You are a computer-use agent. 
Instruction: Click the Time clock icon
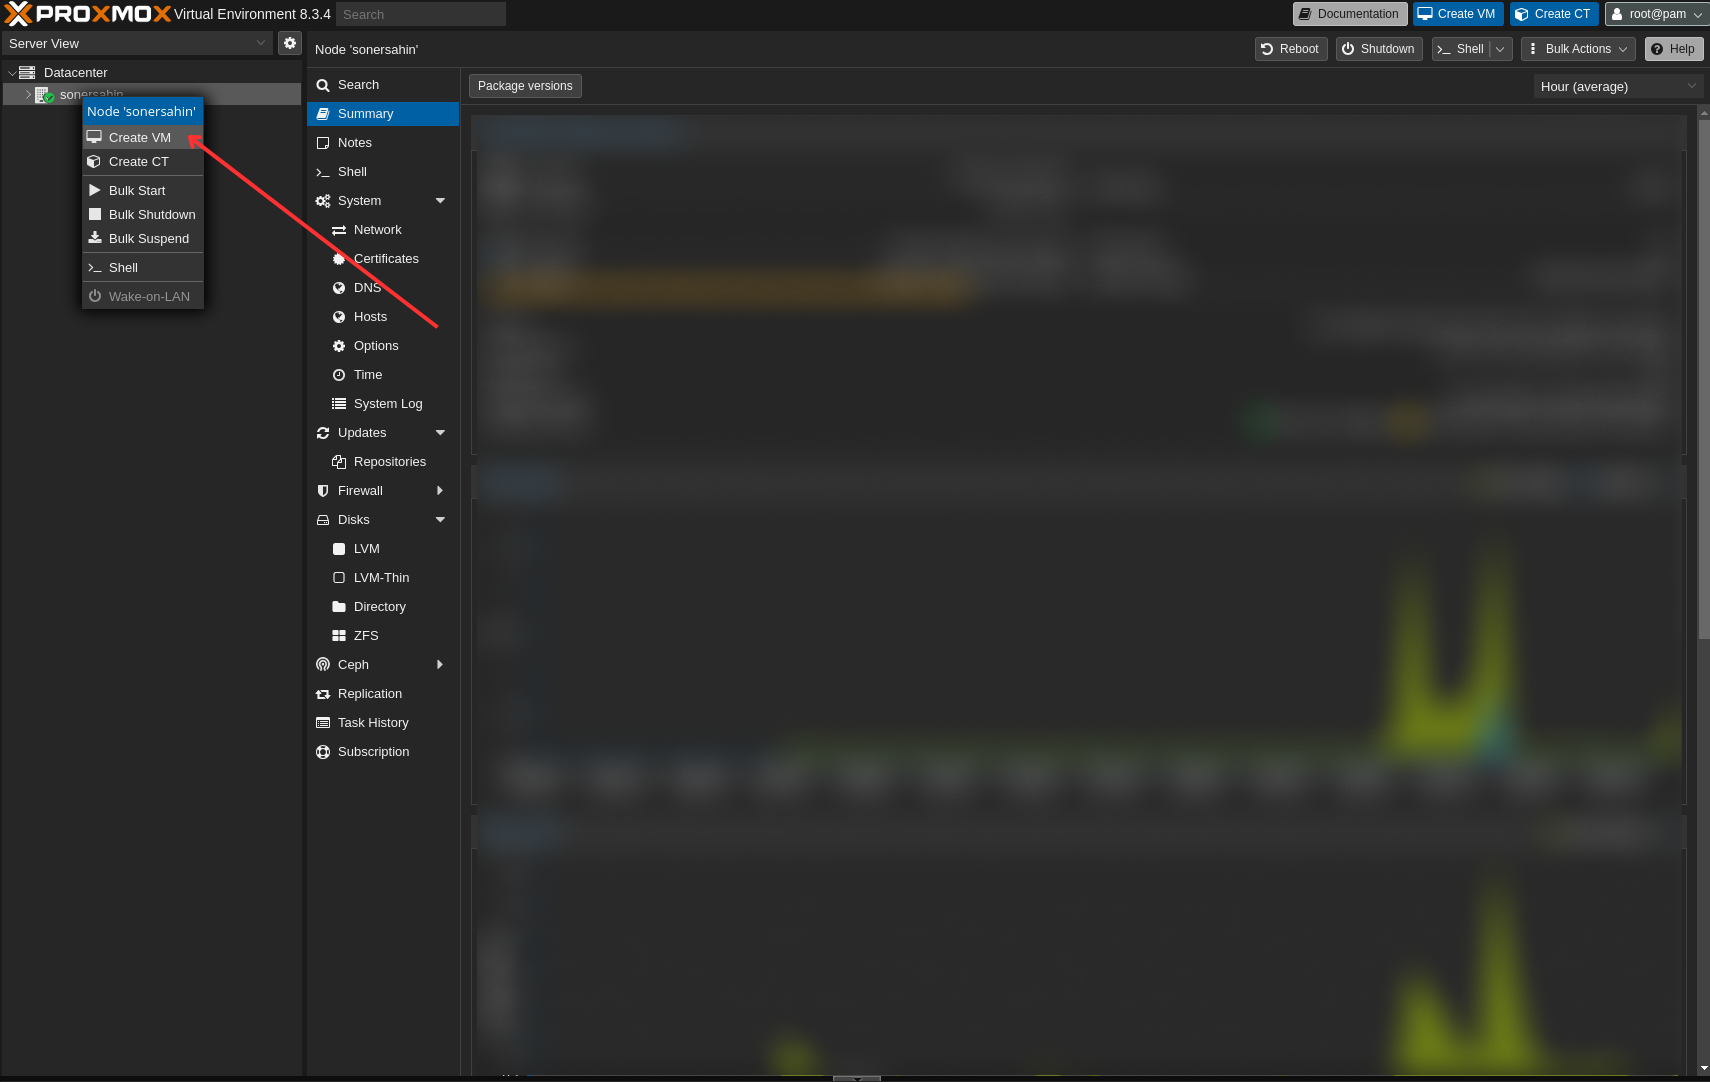339,375
